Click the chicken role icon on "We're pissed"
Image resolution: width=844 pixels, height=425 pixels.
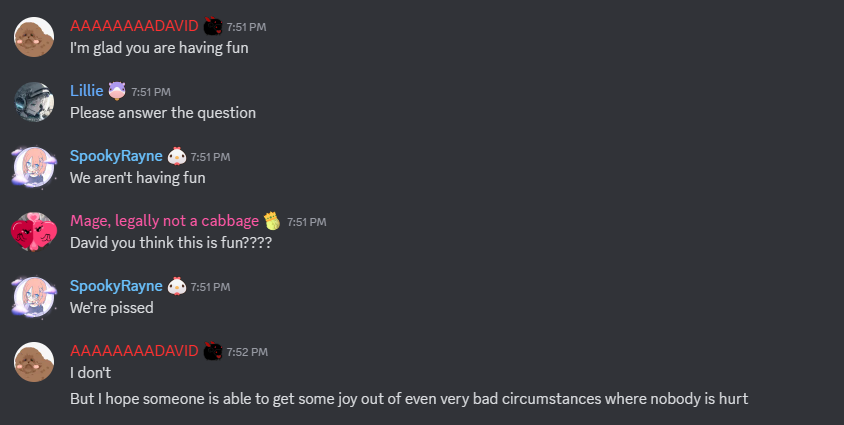[x=177, y=286]
